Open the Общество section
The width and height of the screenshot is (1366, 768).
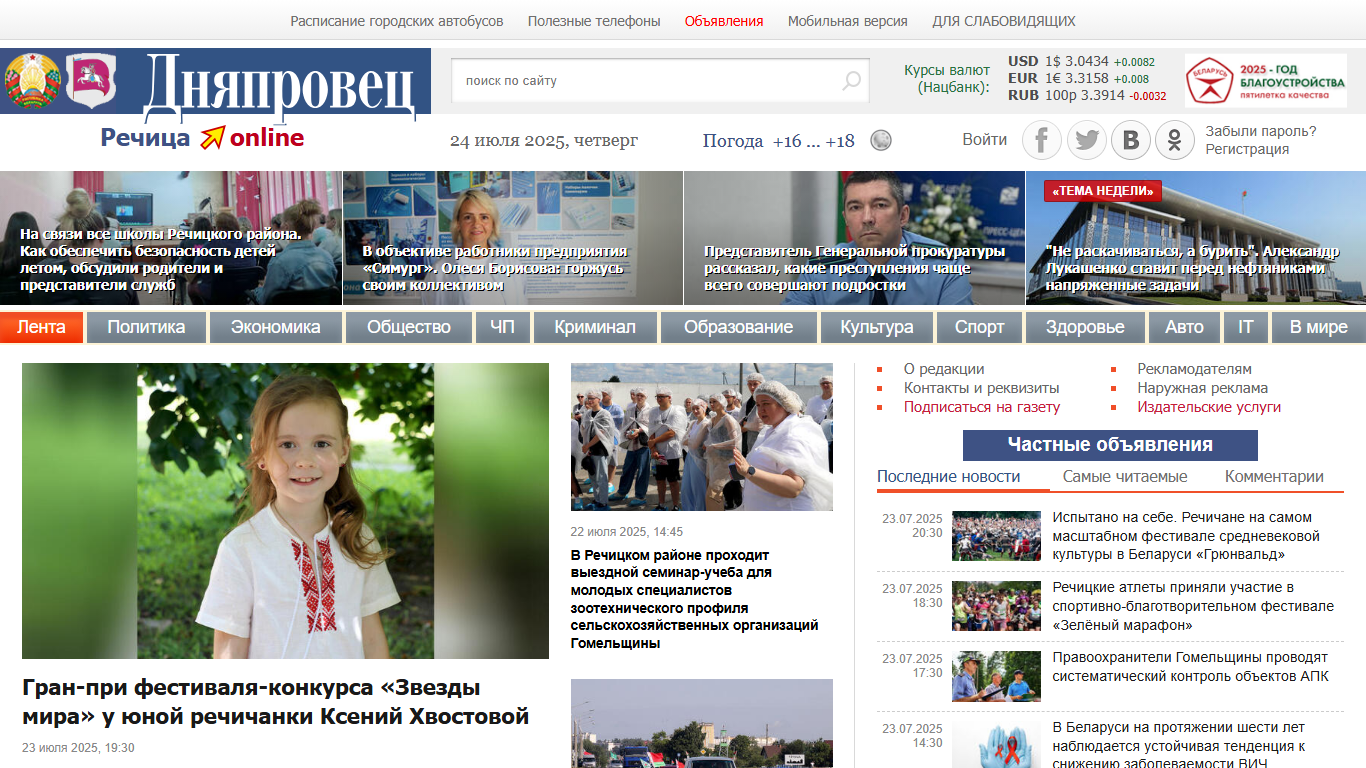pos(409,327)
